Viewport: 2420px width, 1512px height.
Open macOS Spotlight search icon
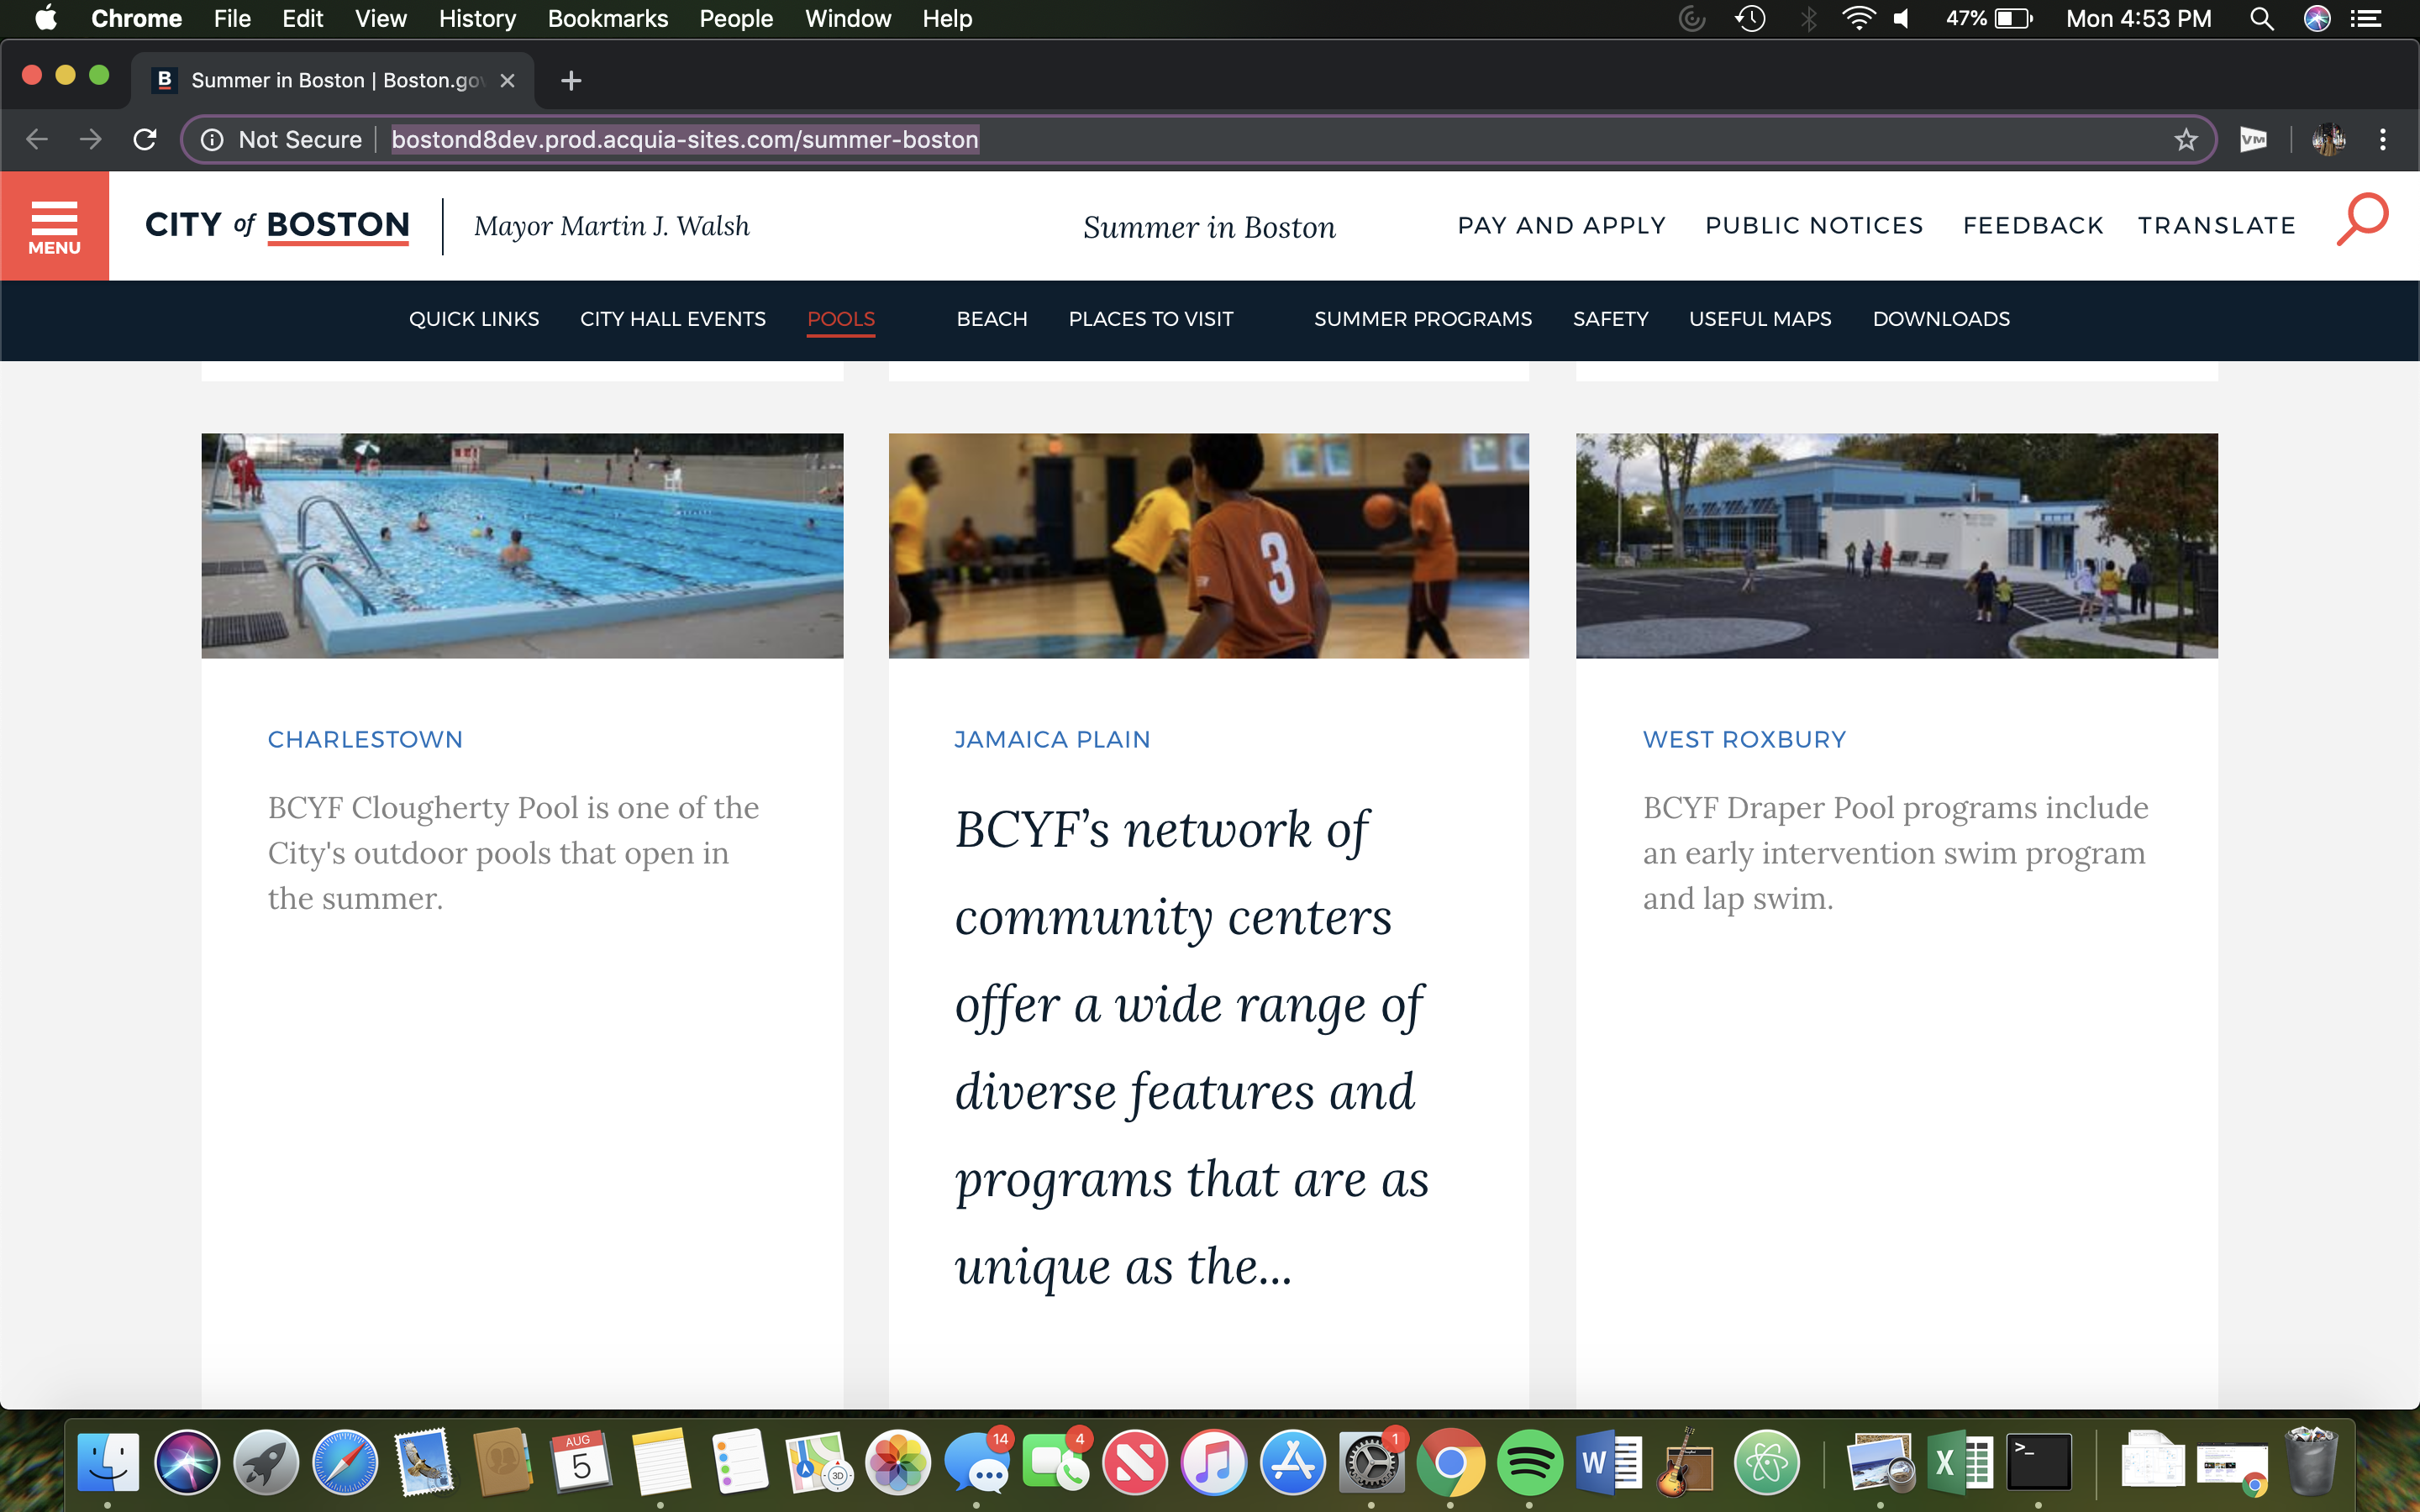point(2261,19)
